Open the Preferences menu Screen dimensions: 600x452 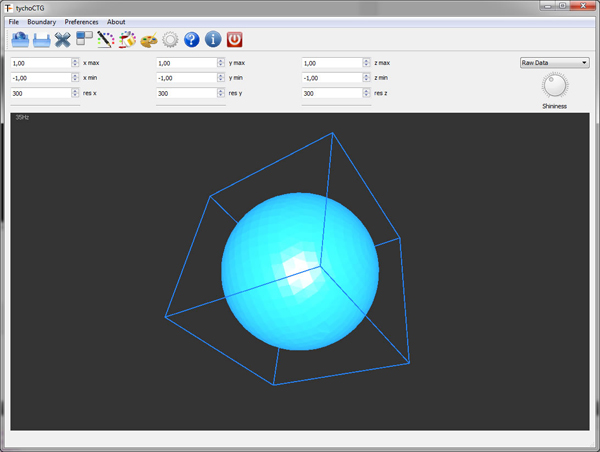[x=81, y=21]
